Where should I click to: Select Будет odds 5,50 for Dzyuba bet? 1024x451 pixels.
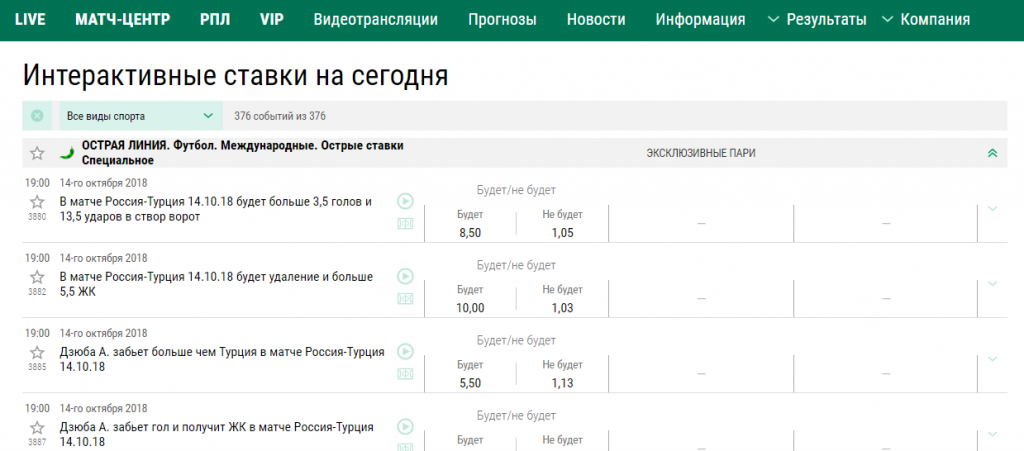(x=470, y=383)
